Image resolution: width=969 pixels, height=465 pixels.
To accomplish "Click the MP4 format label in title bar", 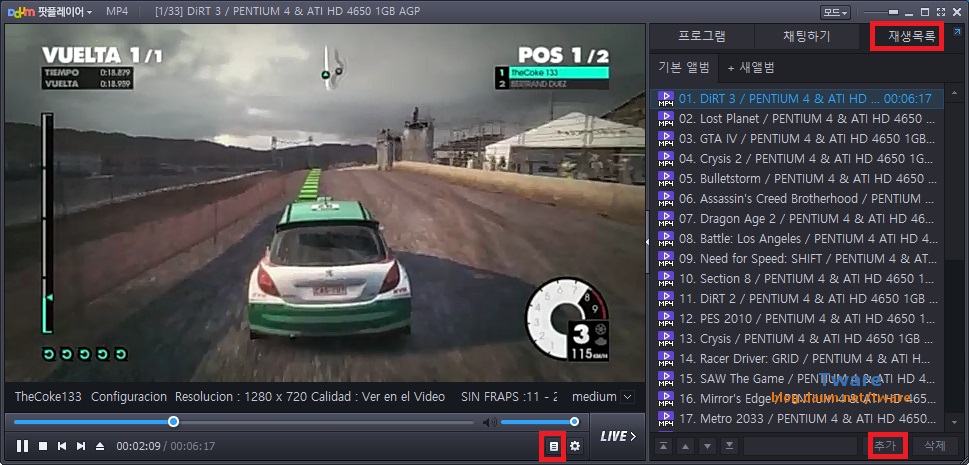I will tap(117, 12).
